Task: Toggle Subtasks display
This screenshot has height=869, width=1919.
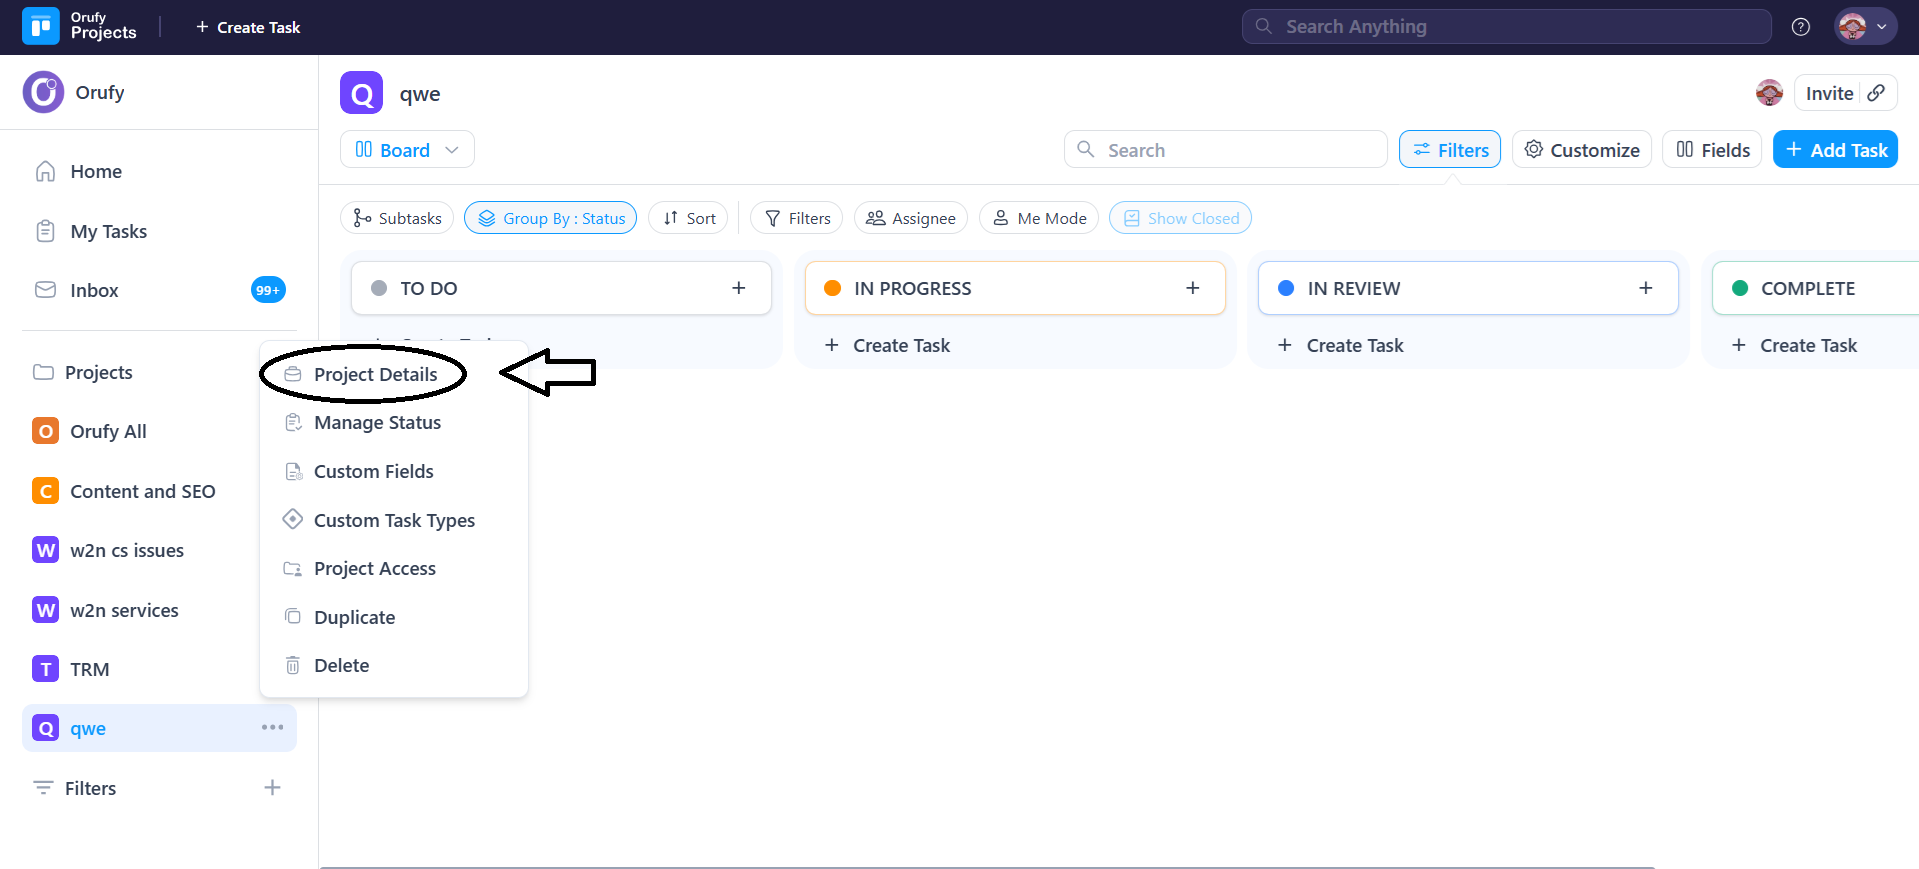Action: pyautogui.click(x=397, y=218)
